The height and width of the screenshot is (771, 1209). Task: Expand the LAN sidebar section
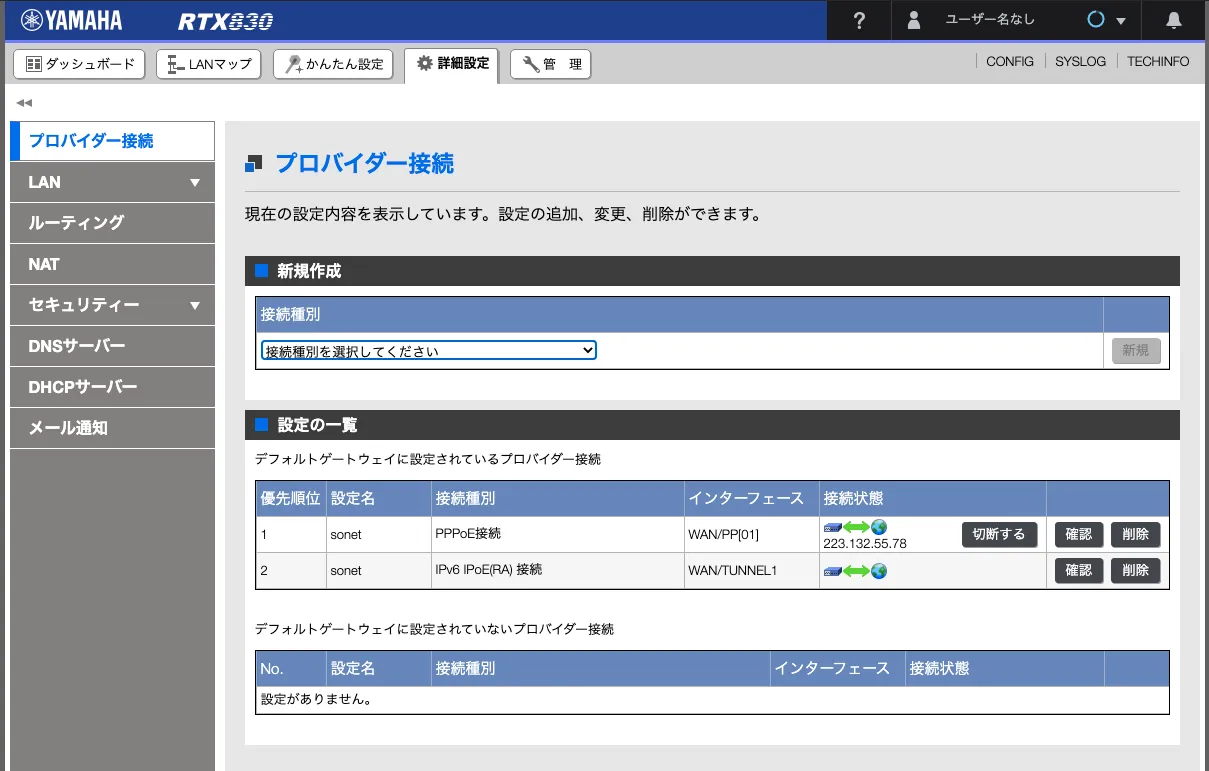(x=112, y=182)
